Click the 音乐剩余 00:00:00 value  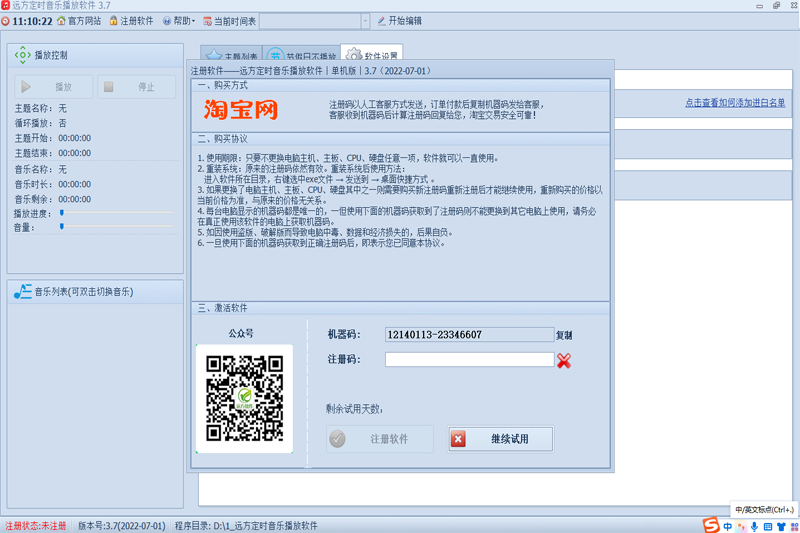pos(74,199)
